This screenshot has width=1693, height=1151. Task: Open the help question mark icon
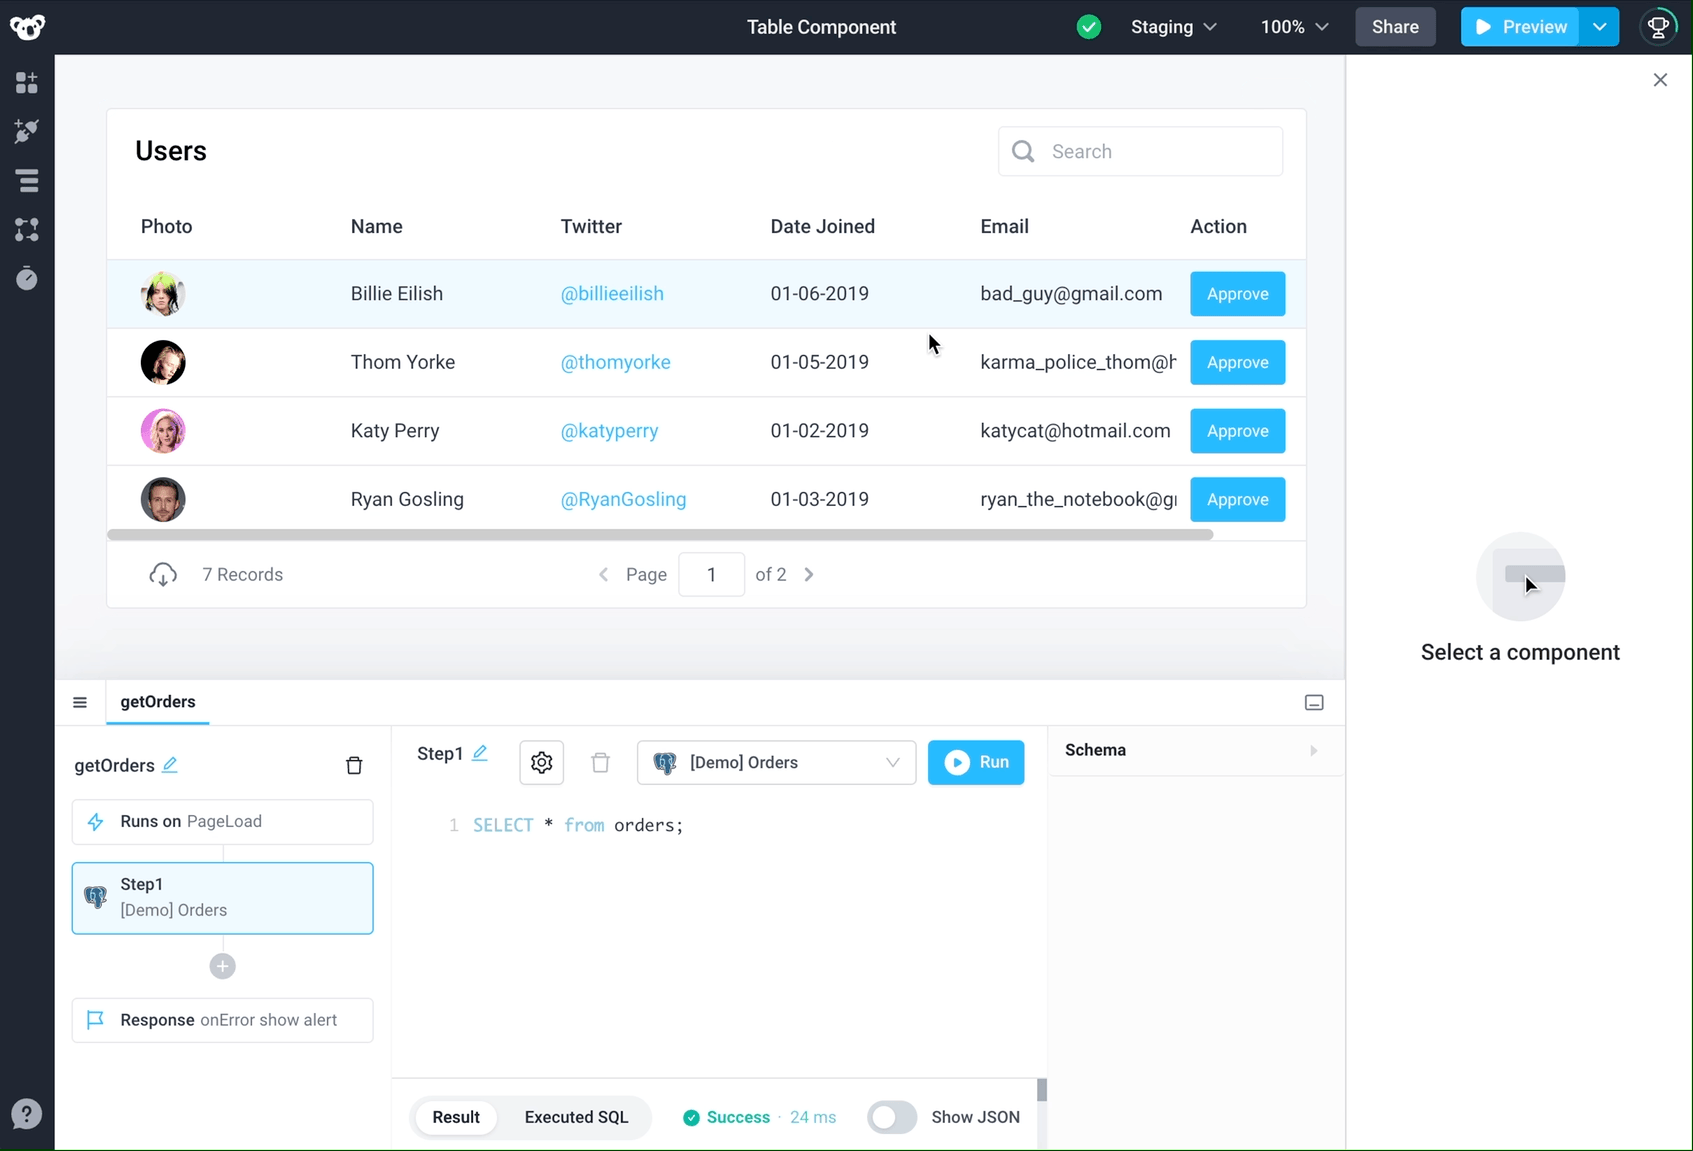click(x=27, y=1114)
